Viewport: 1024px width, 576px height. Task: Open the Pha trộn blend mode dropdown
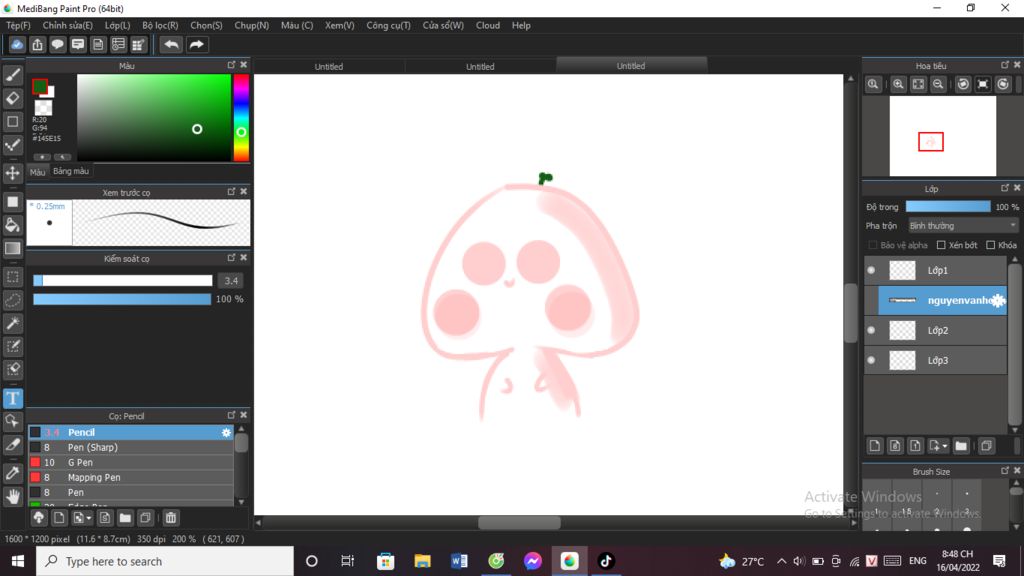coord(963,226)
